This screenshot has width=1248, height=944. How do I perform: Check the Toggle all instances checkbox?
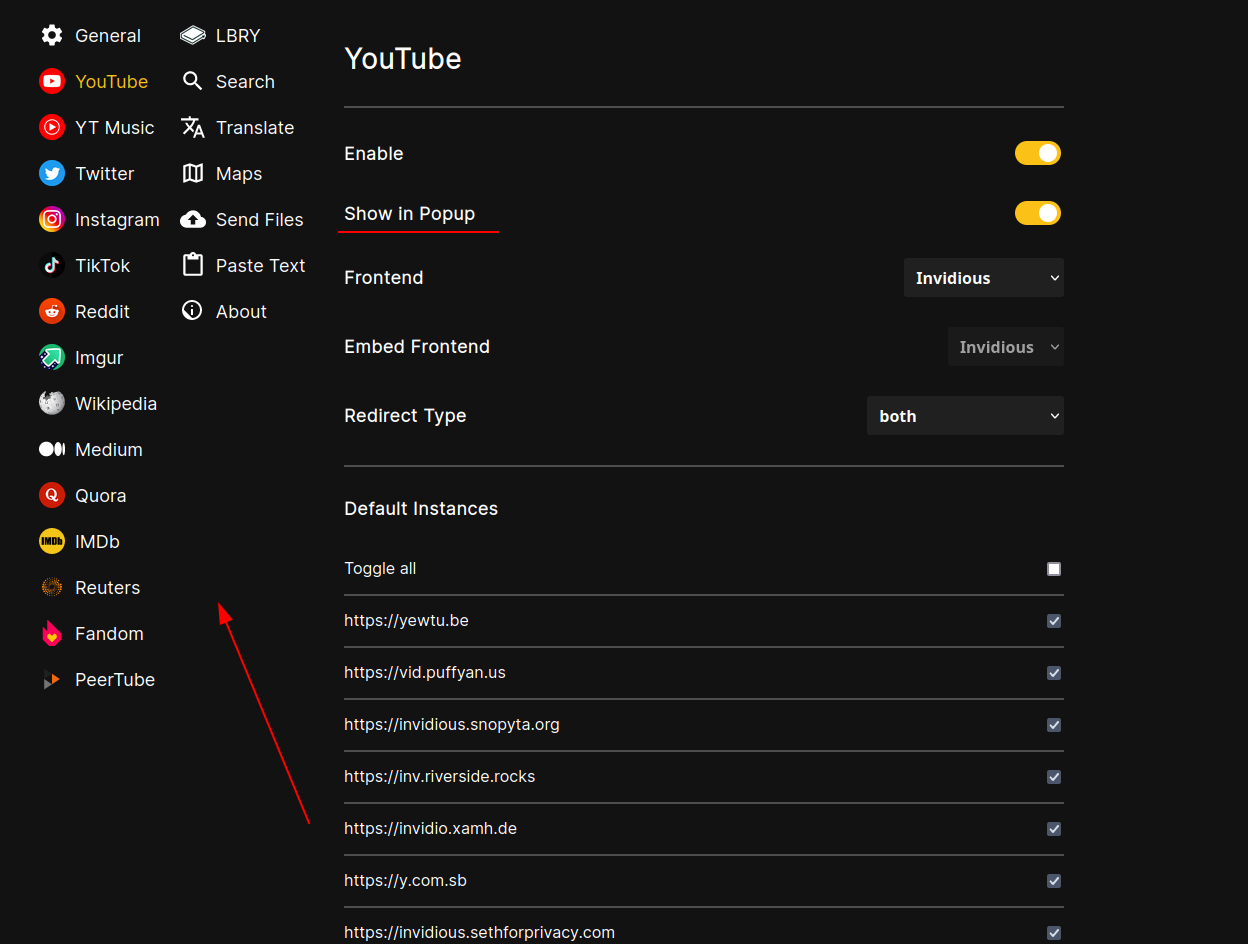tap(1053, 568)
